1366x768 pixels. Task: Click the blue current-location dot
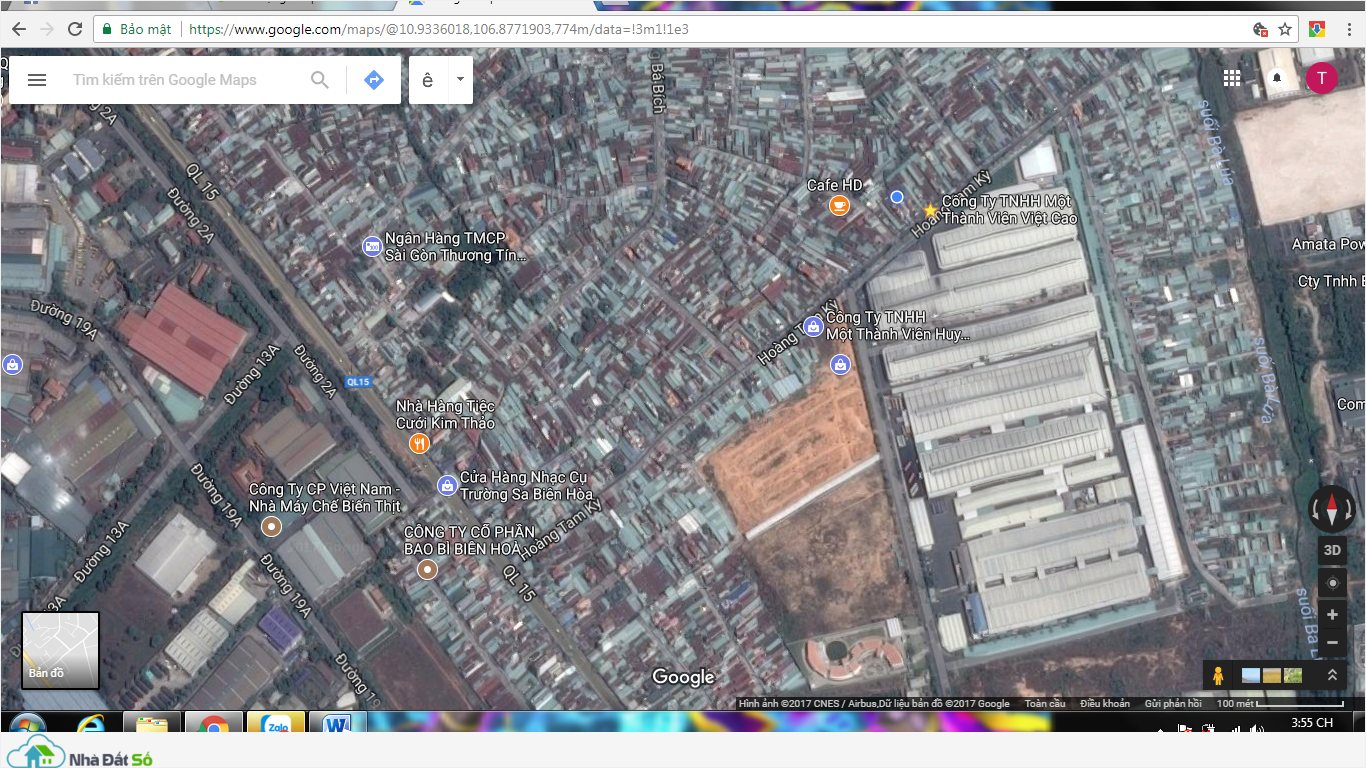897,197
